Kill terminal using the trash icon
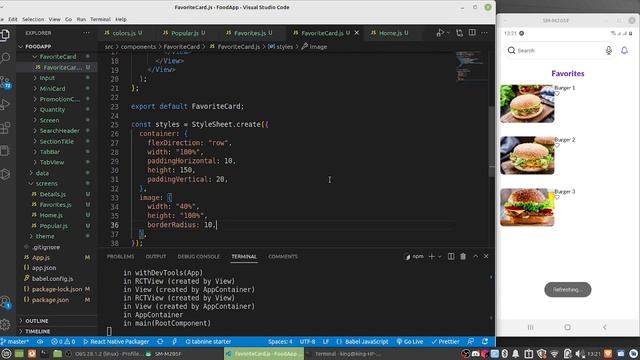This screenshot has width=640, height=360. tap(463, 256)
